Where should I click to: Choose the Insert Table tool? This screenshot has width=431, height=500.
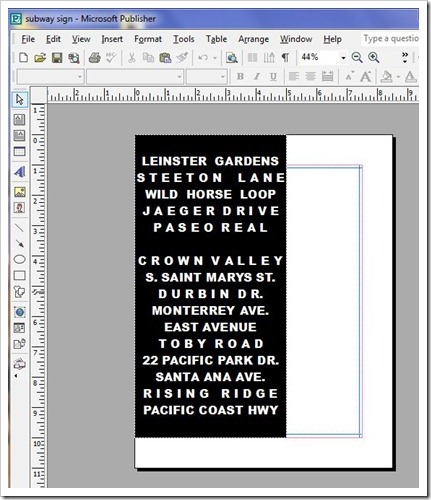point(19,151)
